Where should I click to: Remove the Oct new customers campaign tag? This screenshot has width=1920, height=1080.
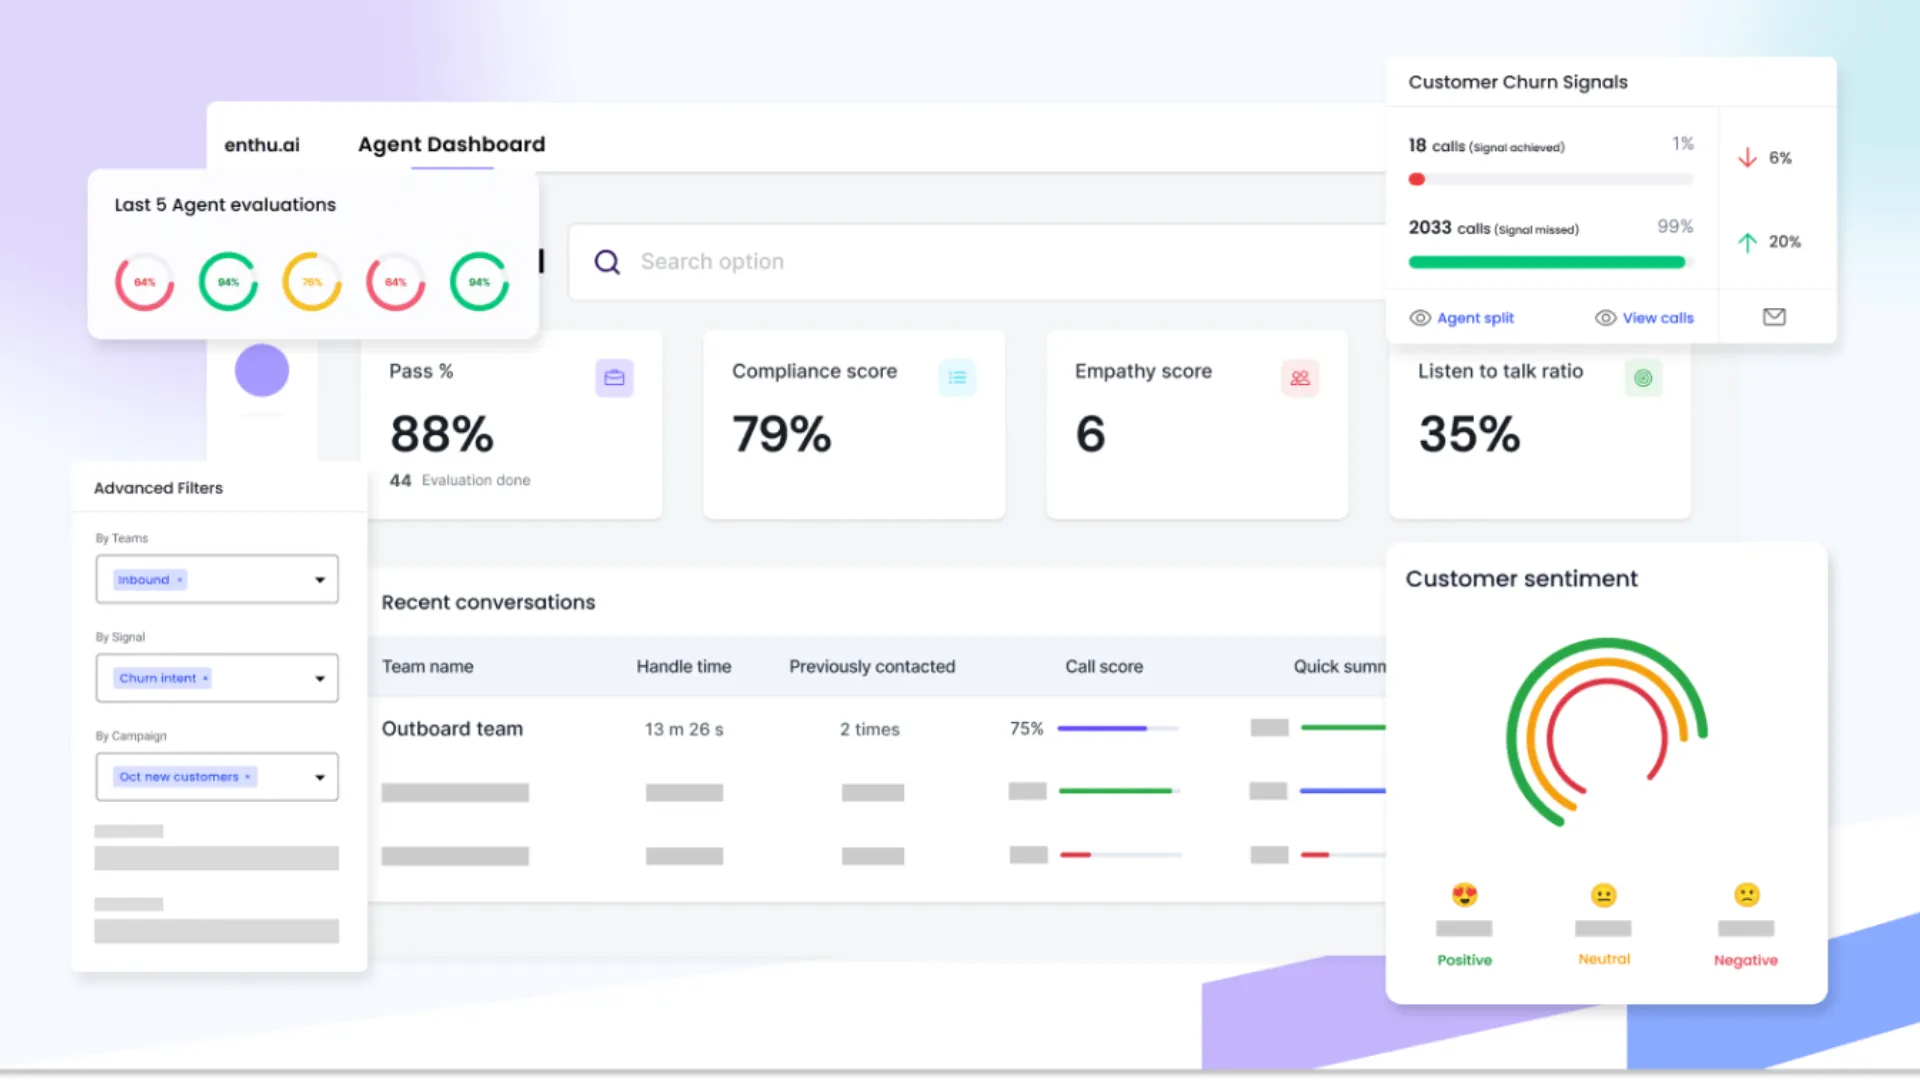(x=248, y=777)
